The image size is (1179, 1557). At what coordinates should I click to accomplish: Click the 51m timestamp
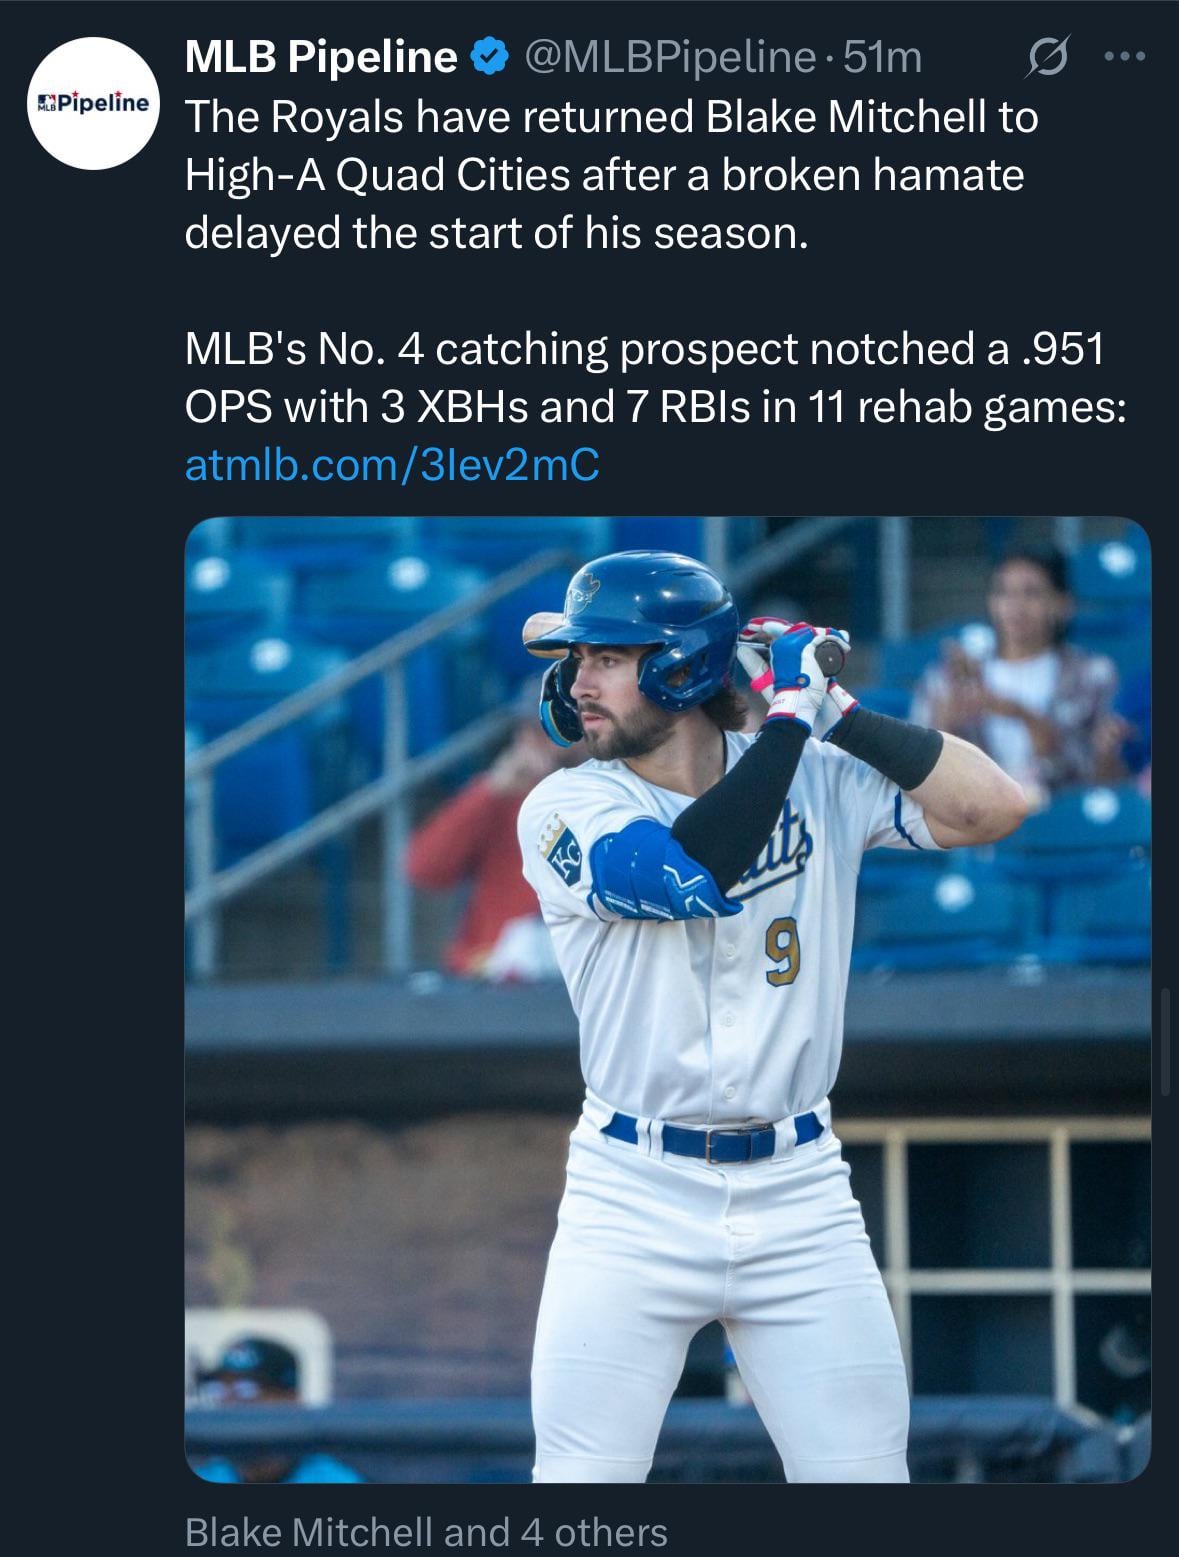pos(882,58)
